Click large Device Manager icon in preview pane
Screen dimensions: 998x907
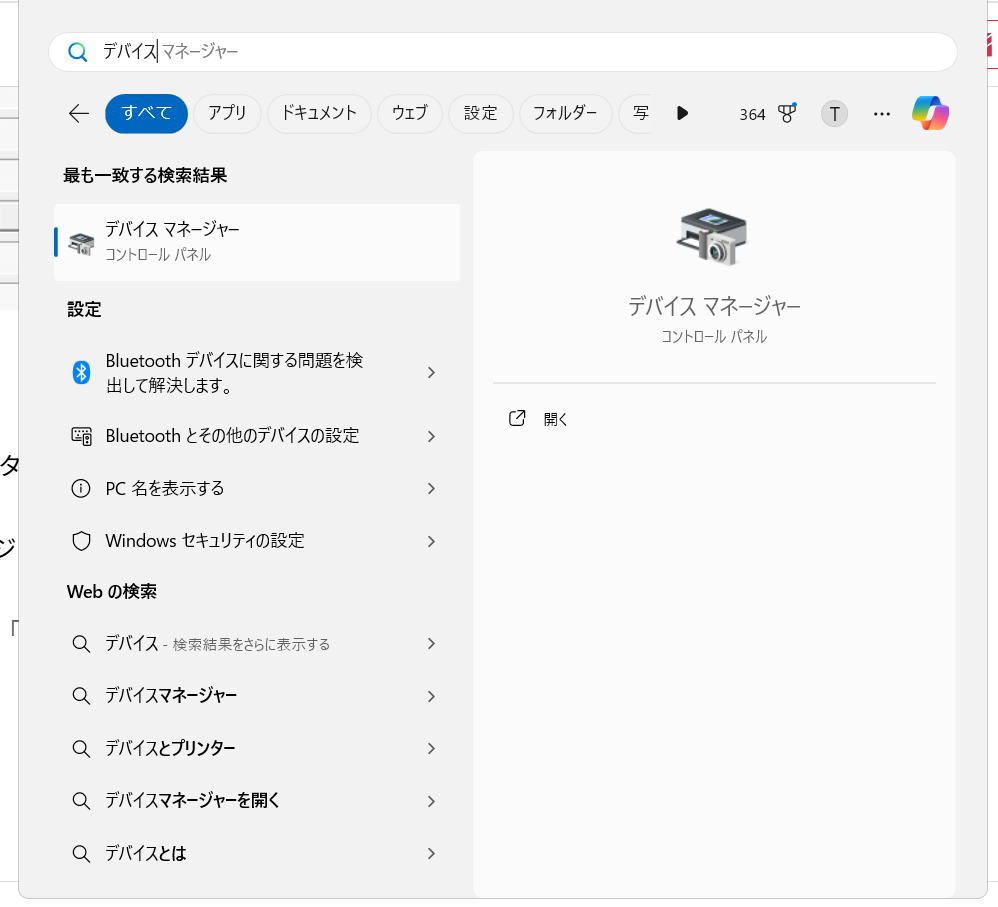pyautogui.click(x=713, y=237)
